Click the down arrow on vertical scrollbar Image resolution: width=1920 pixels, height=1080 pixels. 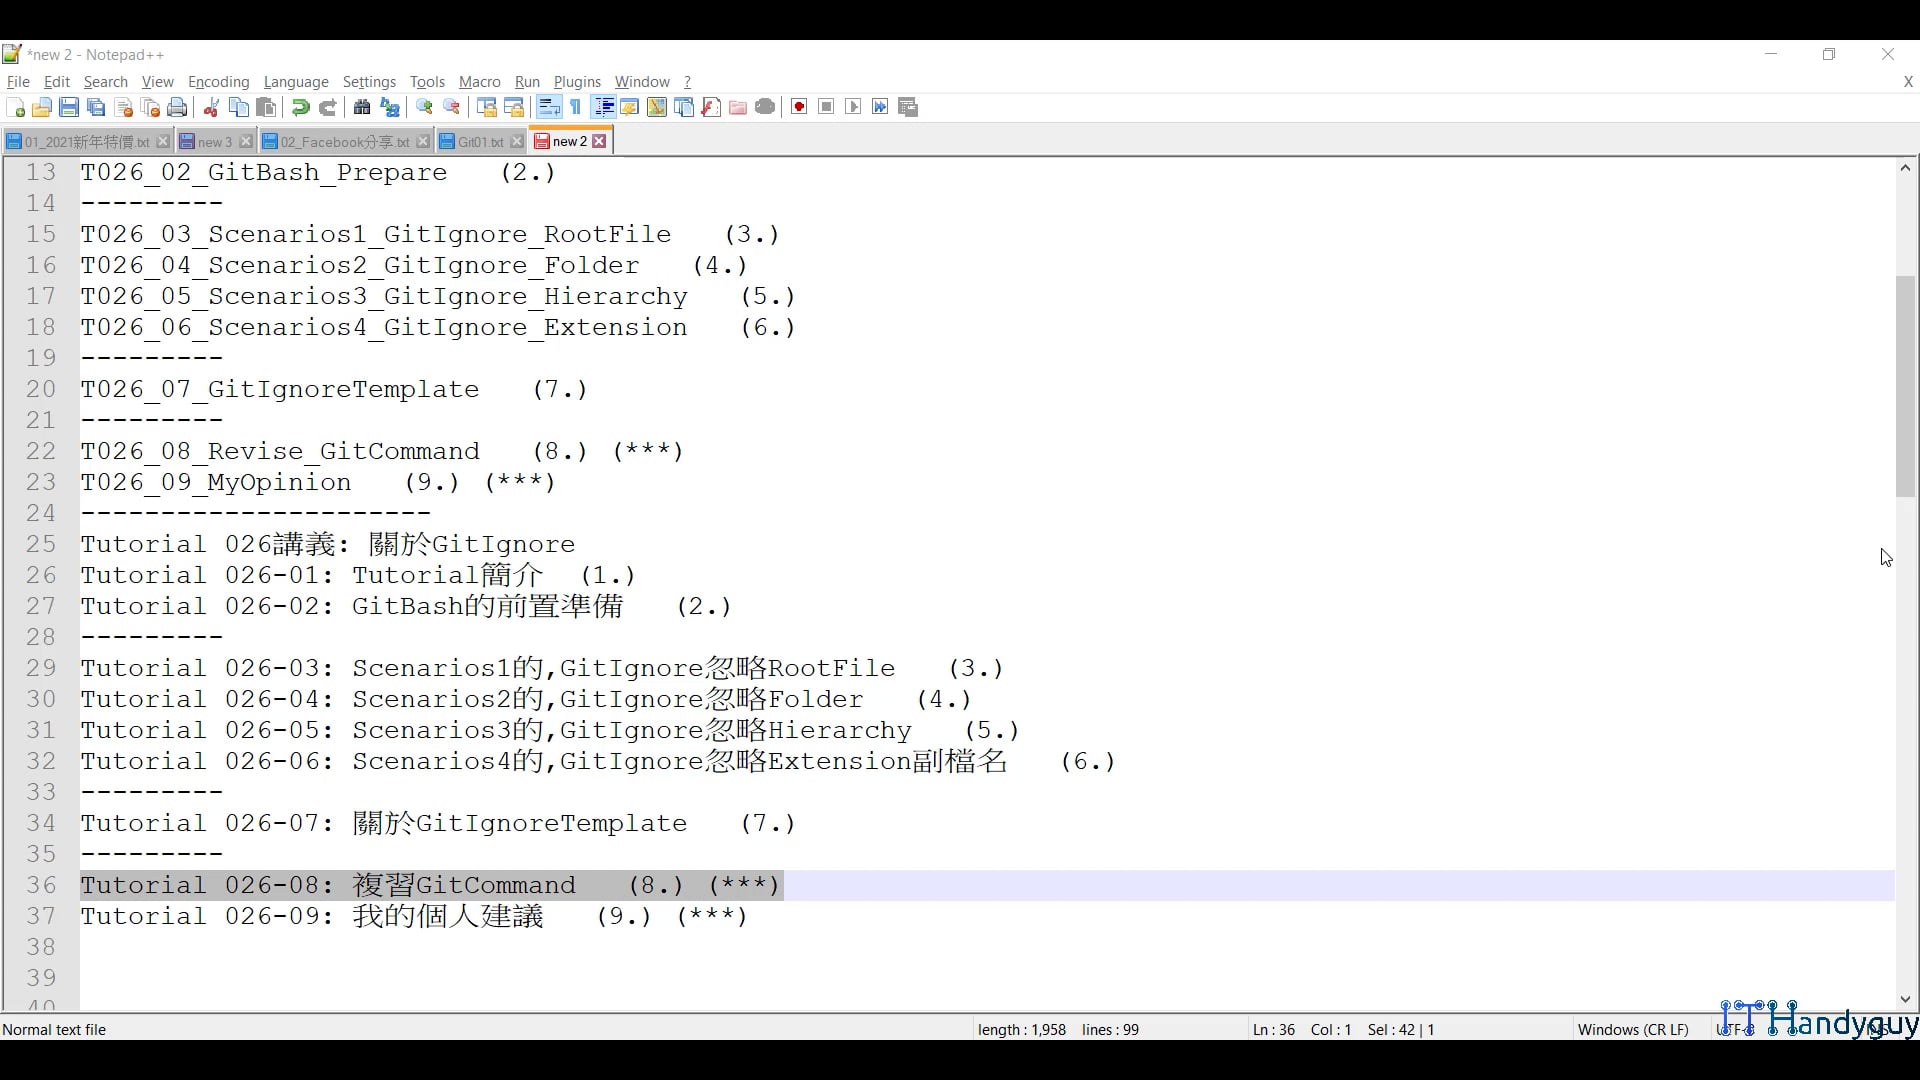(1905, 999)
